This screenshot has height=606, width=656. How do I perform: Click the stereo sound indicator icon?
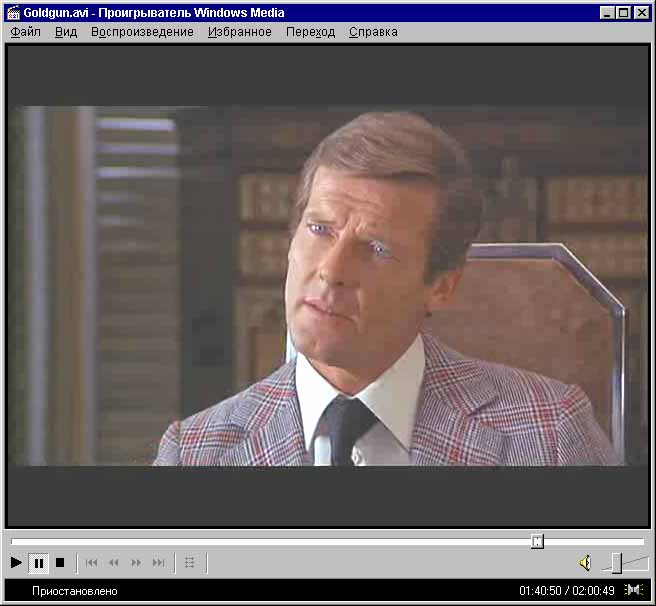point(633,590)
